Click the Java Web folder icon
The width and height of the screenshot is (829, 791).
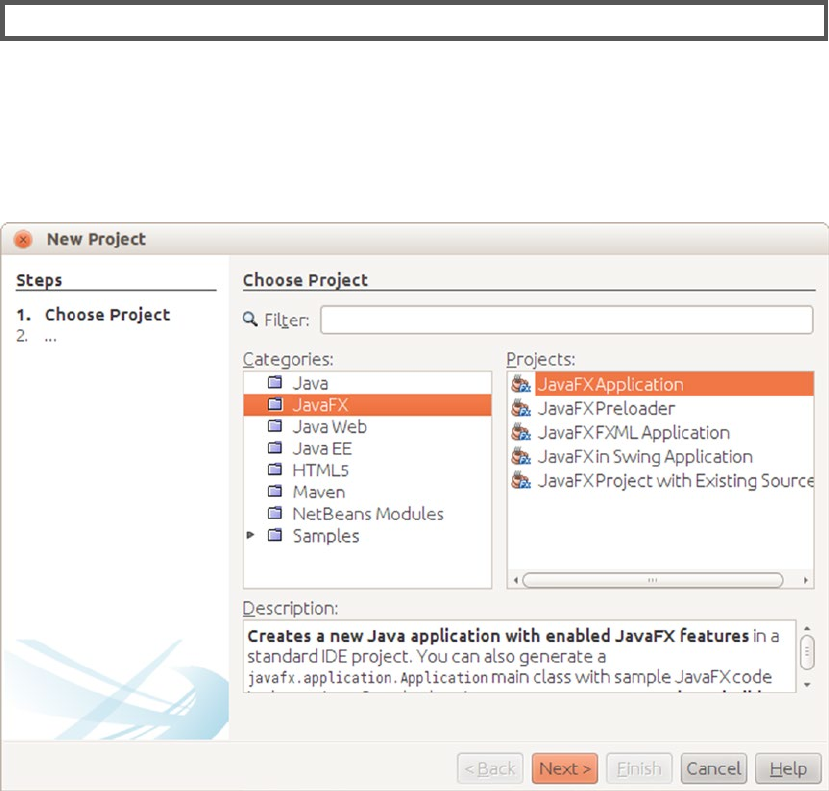click(x=275, y=426)
